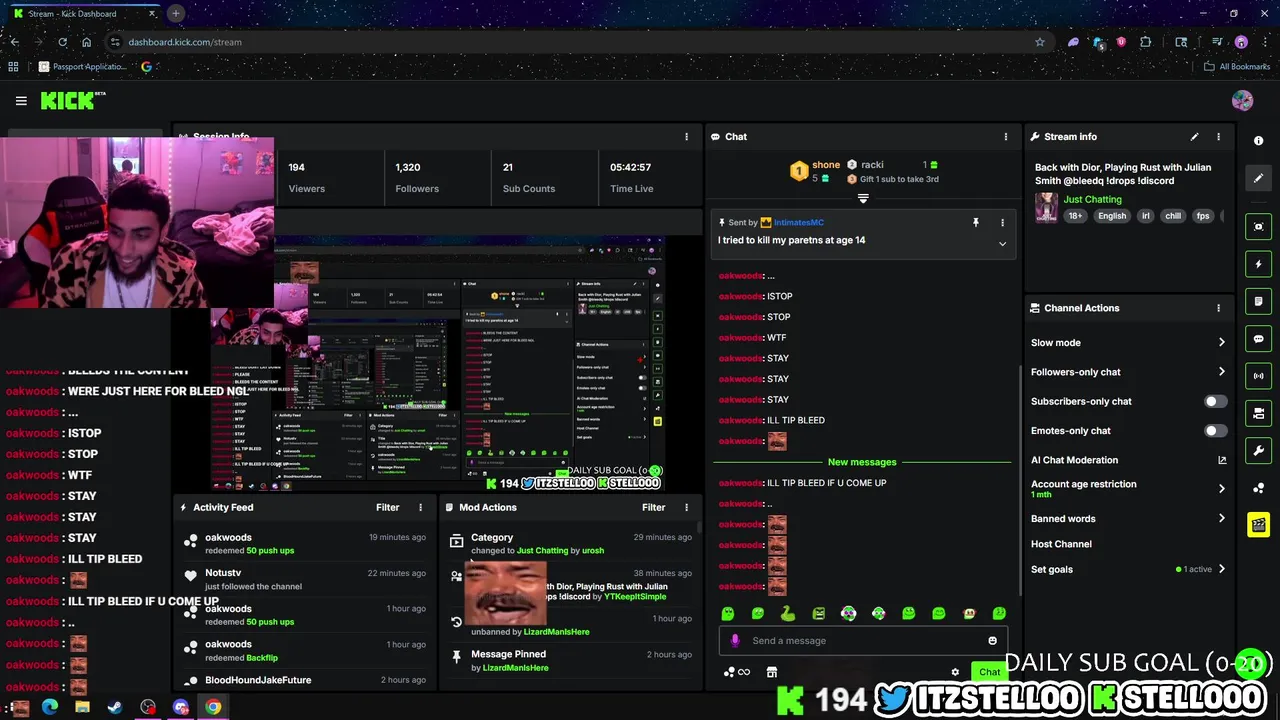Open Channel Actions three-dot menu
Screen dimensions: 1280x720
coord(1218,308)
